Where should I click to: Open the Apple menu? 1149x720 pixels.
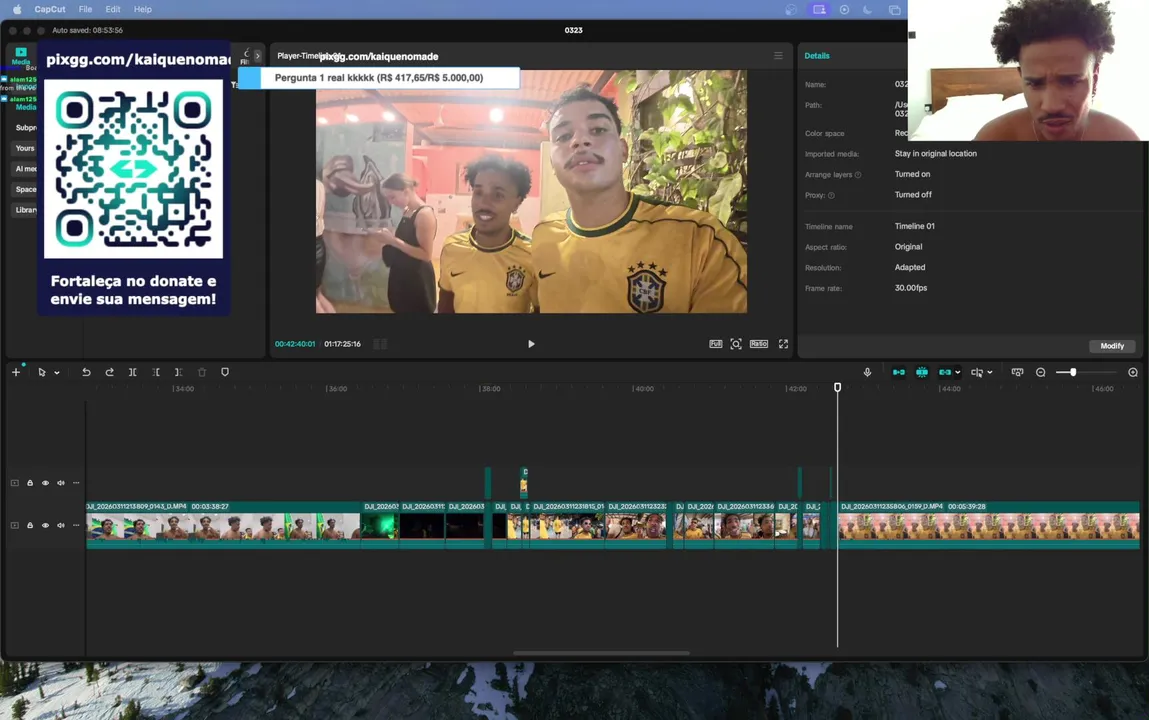(17, 10)
